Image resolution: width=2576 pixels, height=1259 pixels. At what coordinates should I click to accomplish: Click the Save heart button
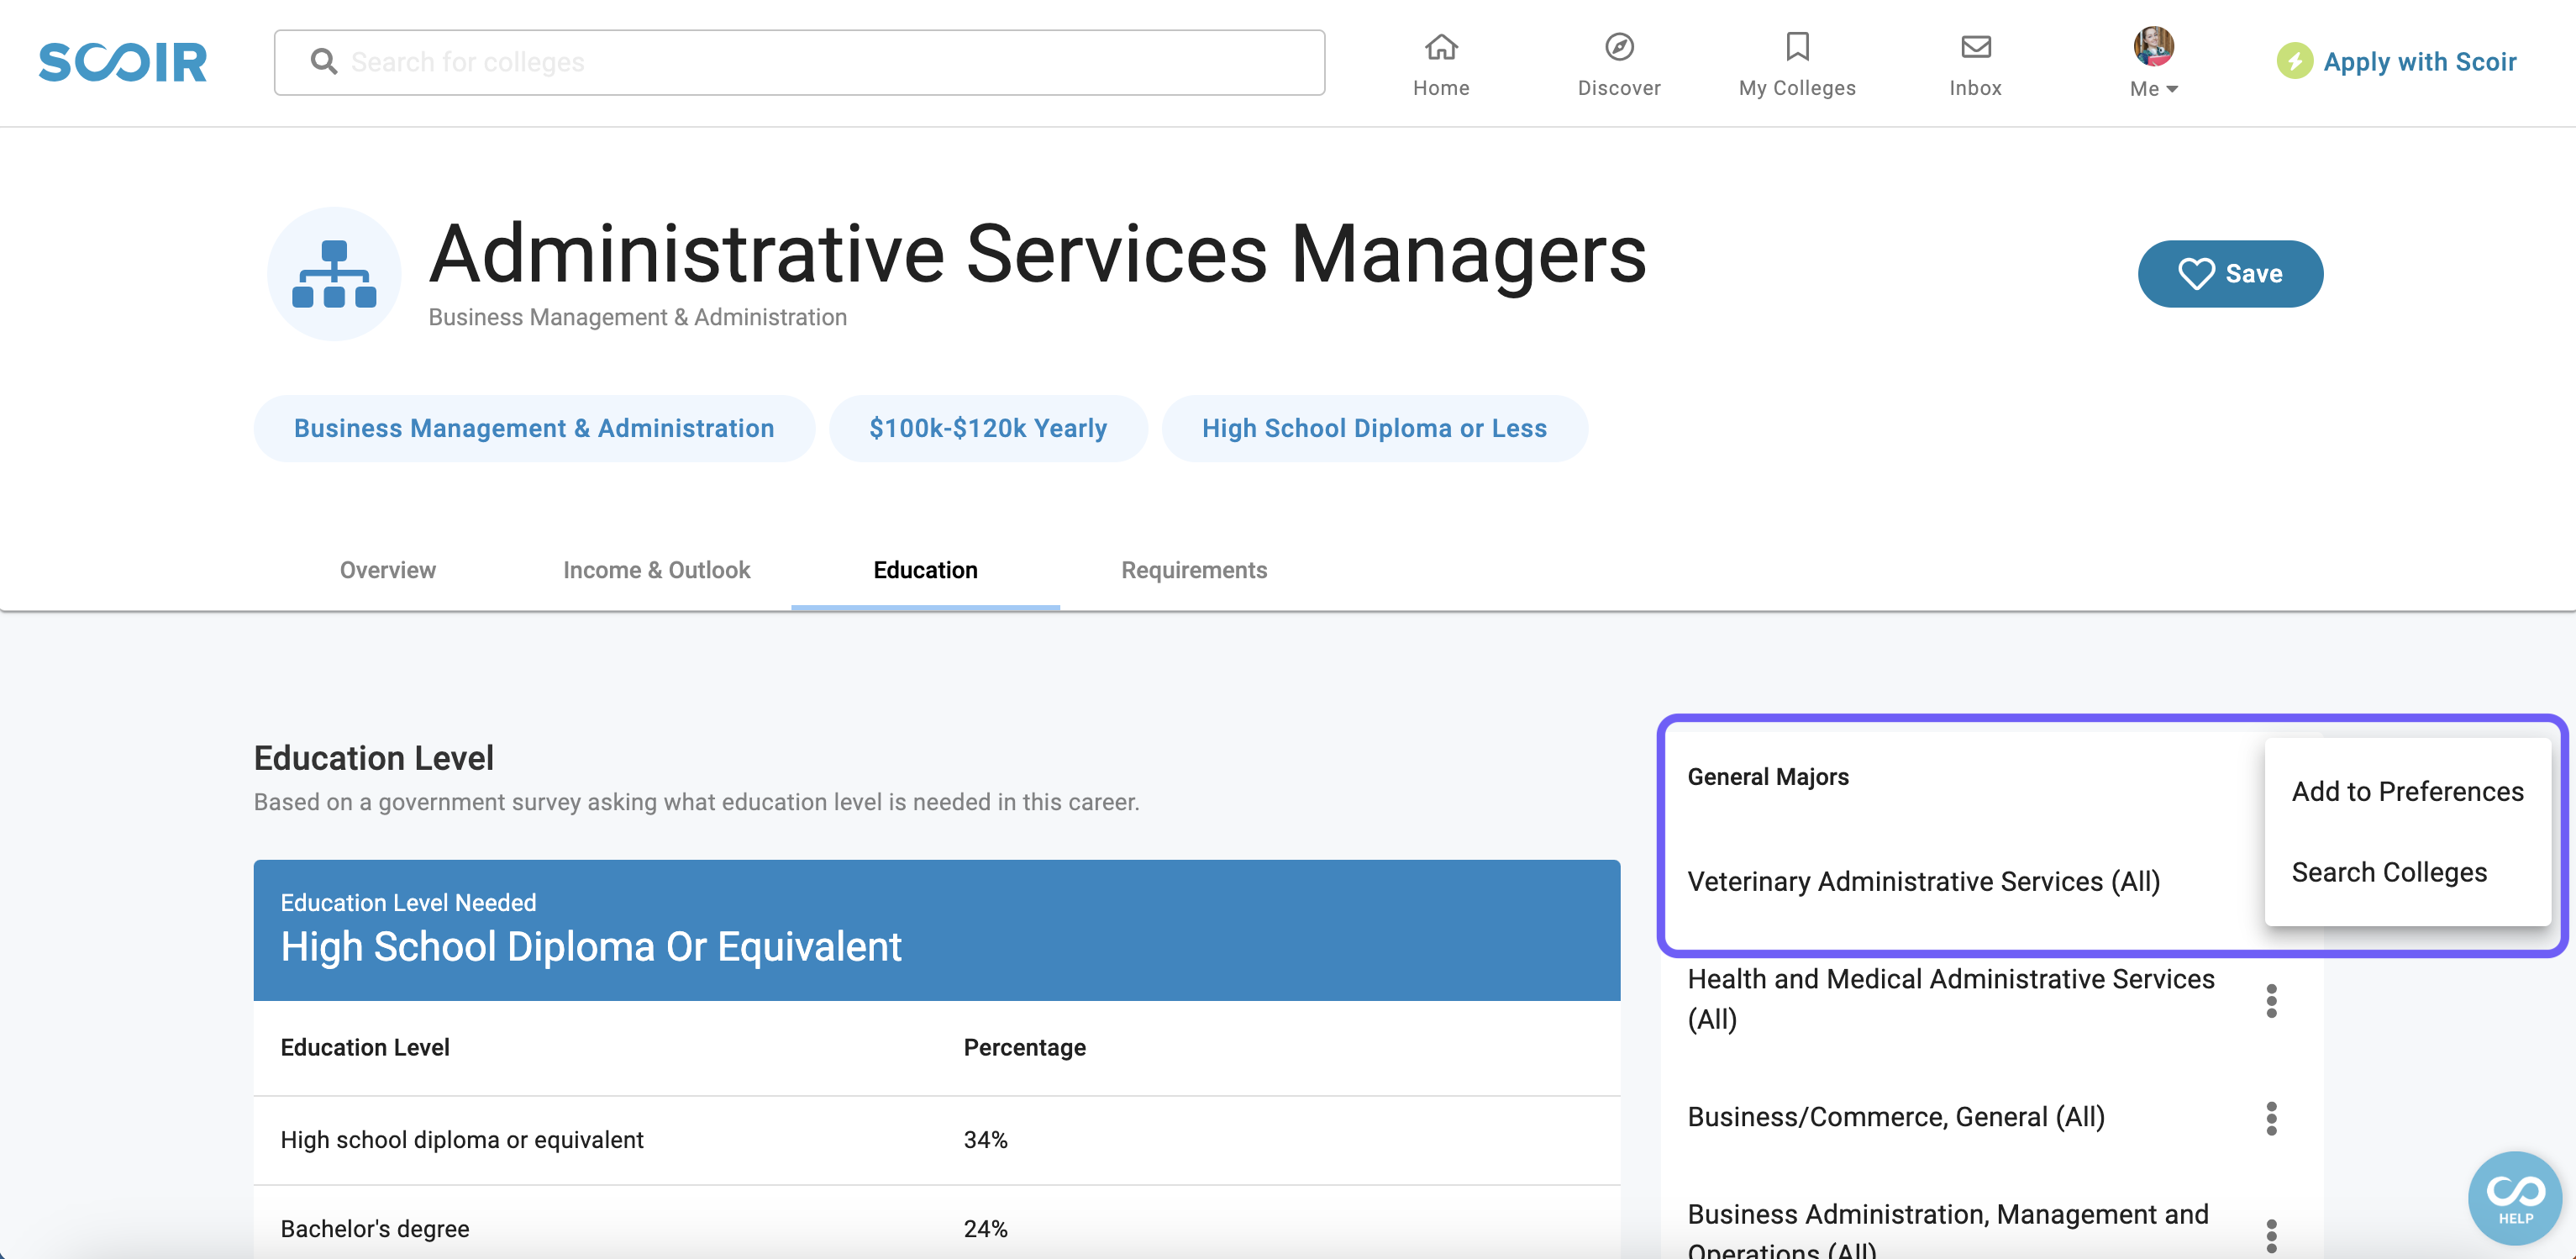pos(2229,273)
